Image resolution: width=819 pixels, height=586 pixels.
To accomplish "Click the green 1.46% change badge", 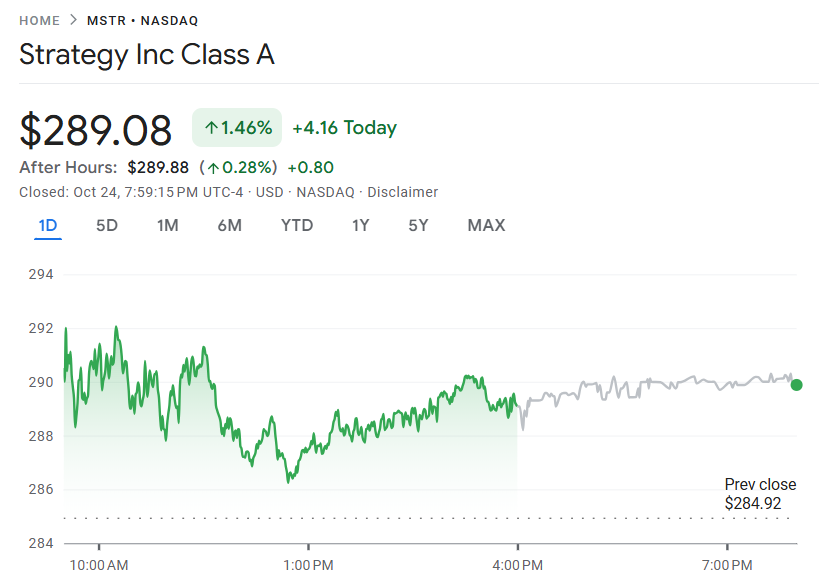I will (x=237, y=128).
